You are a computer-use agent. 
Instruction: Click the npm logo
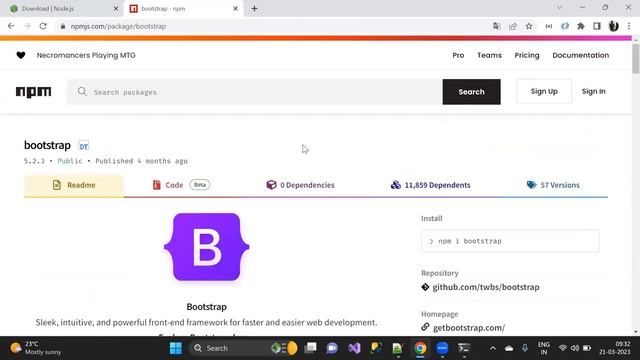[x=33, y=92]
